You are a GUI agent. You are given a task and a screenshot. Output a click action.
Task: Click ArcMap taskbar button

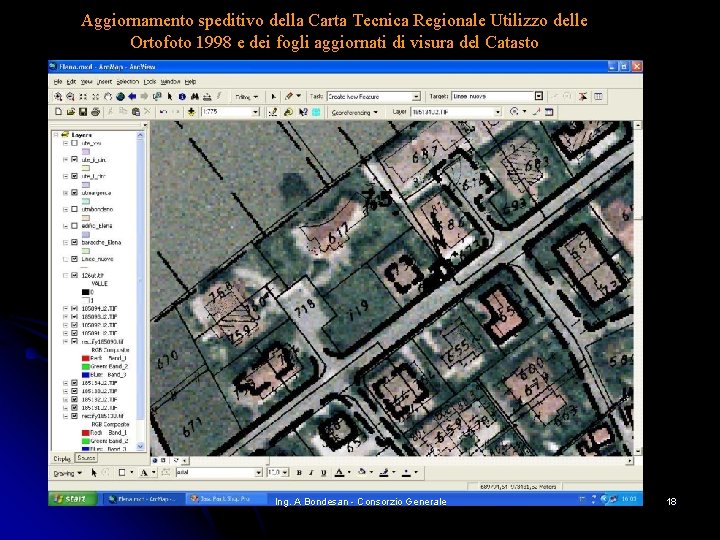(x=143, y=499)
